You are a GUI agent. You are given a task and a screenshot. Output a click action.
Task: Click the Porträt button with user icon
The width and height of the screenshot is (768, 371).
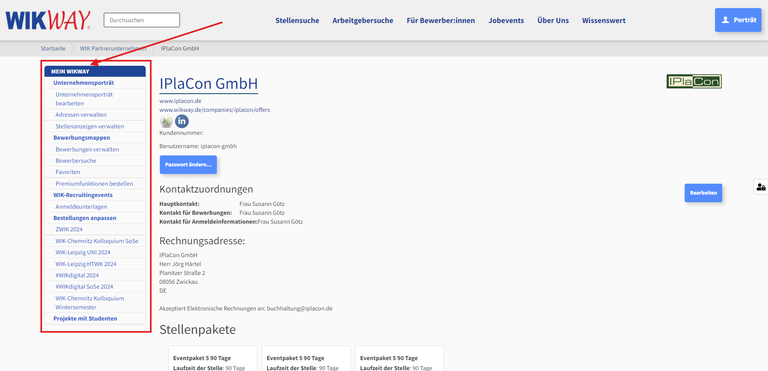click(738, 20)
